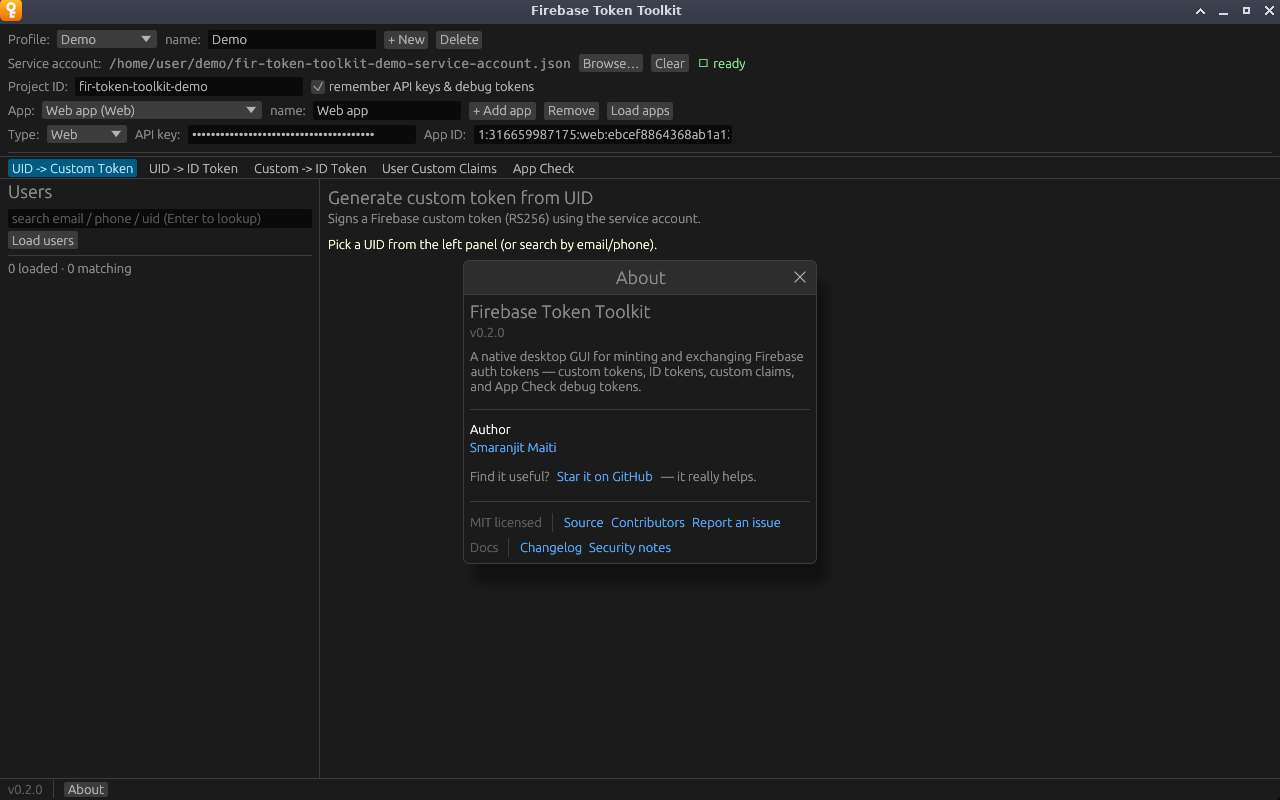This screenshot has width=1280, height=800.
Task: Select the UID -> Custom Token tab
Action: tap(72, 168)
